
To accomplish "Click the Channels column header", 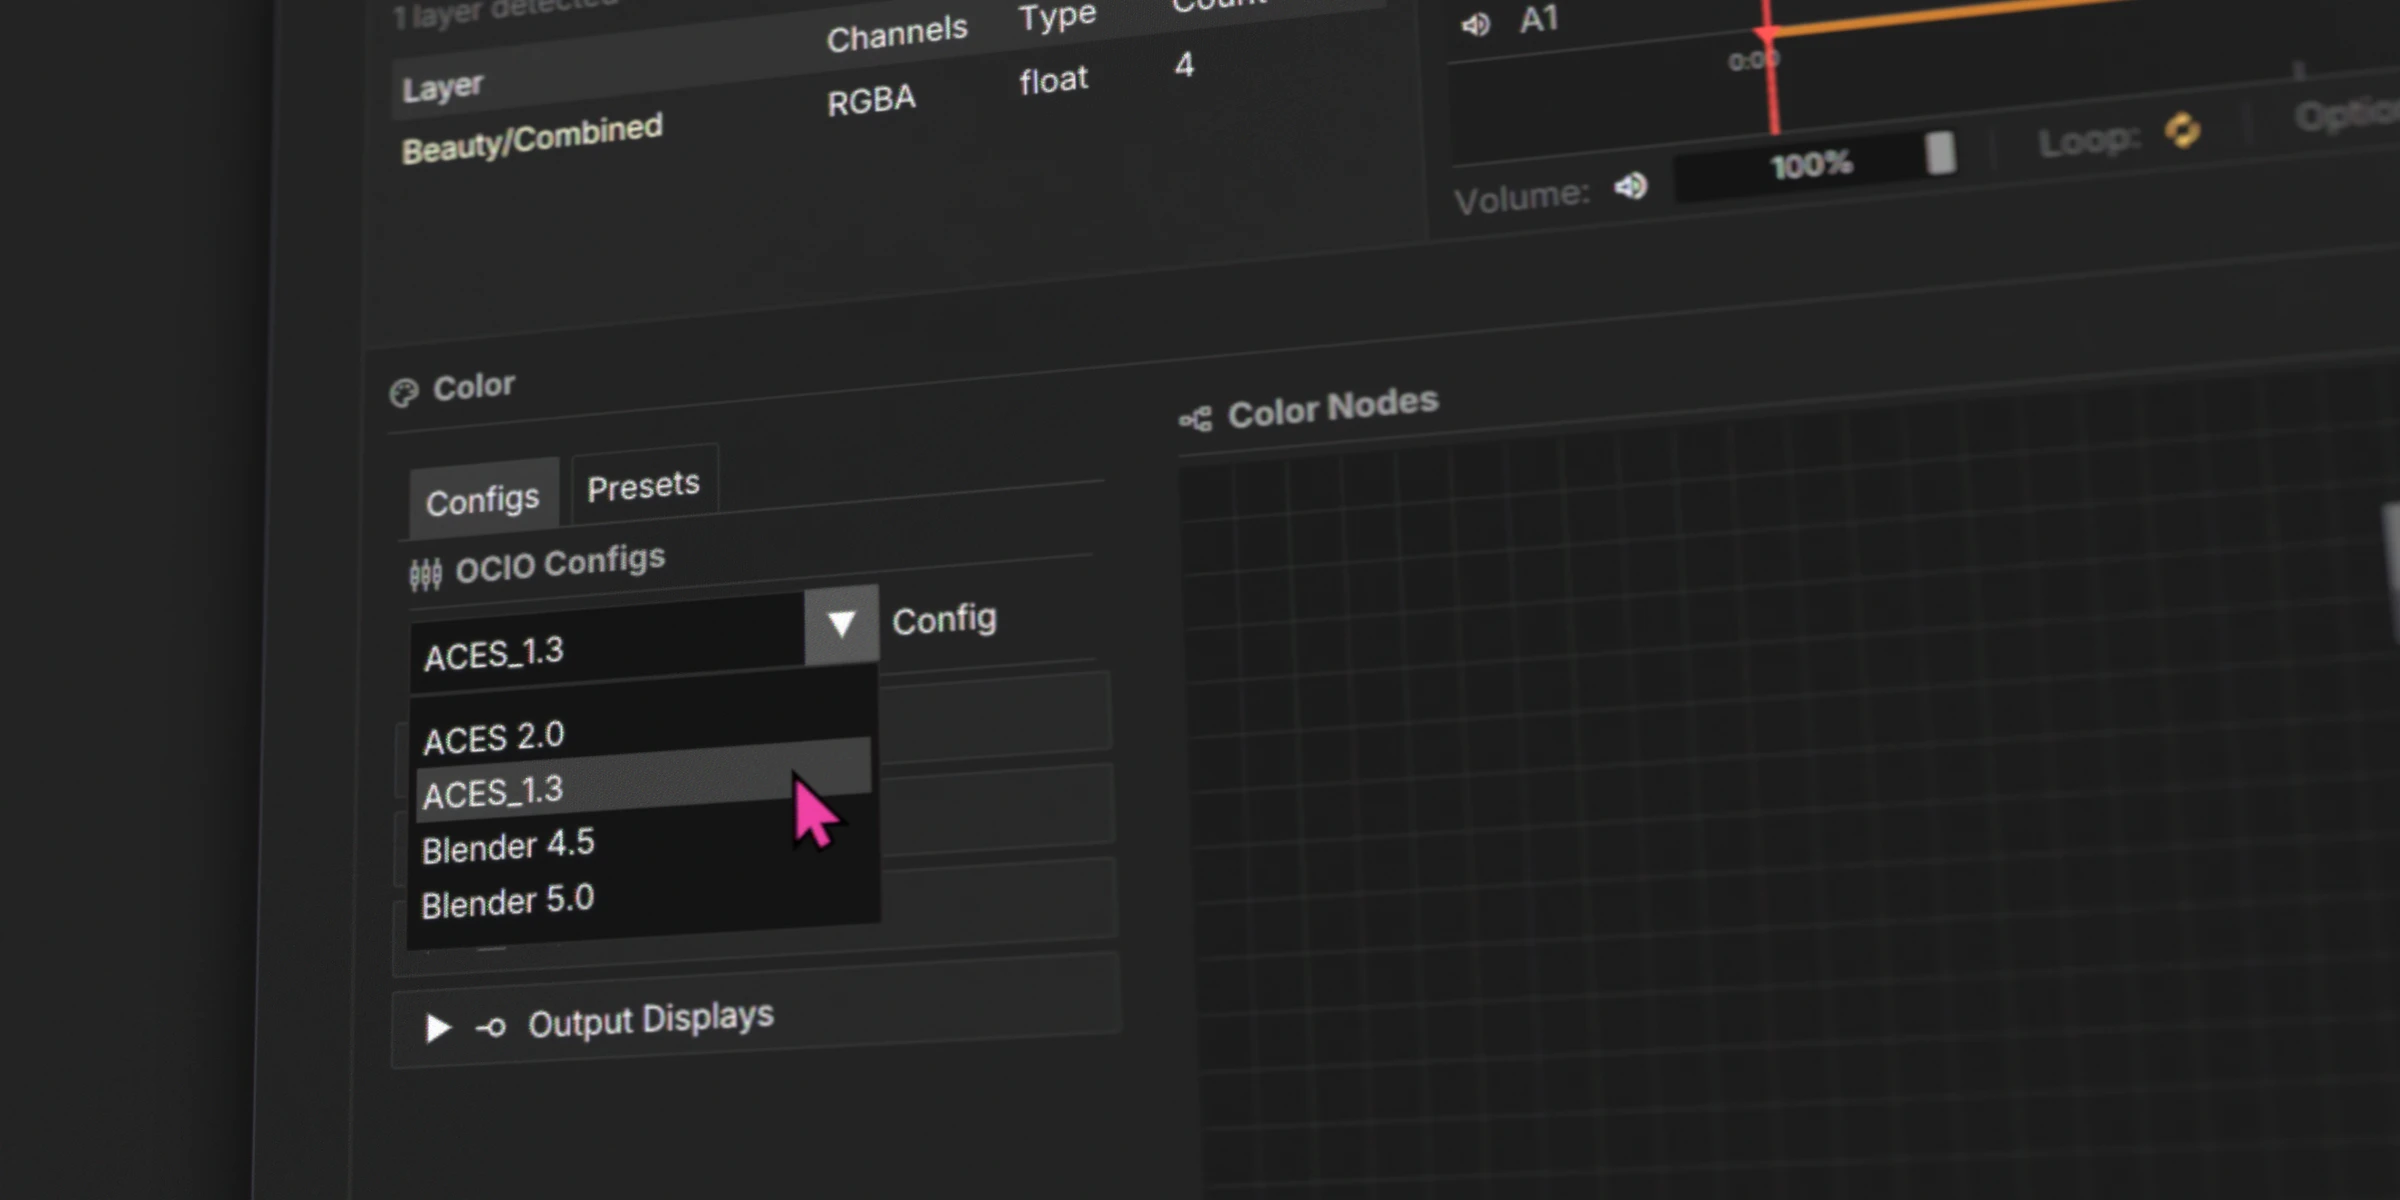I will pos(897,34).
